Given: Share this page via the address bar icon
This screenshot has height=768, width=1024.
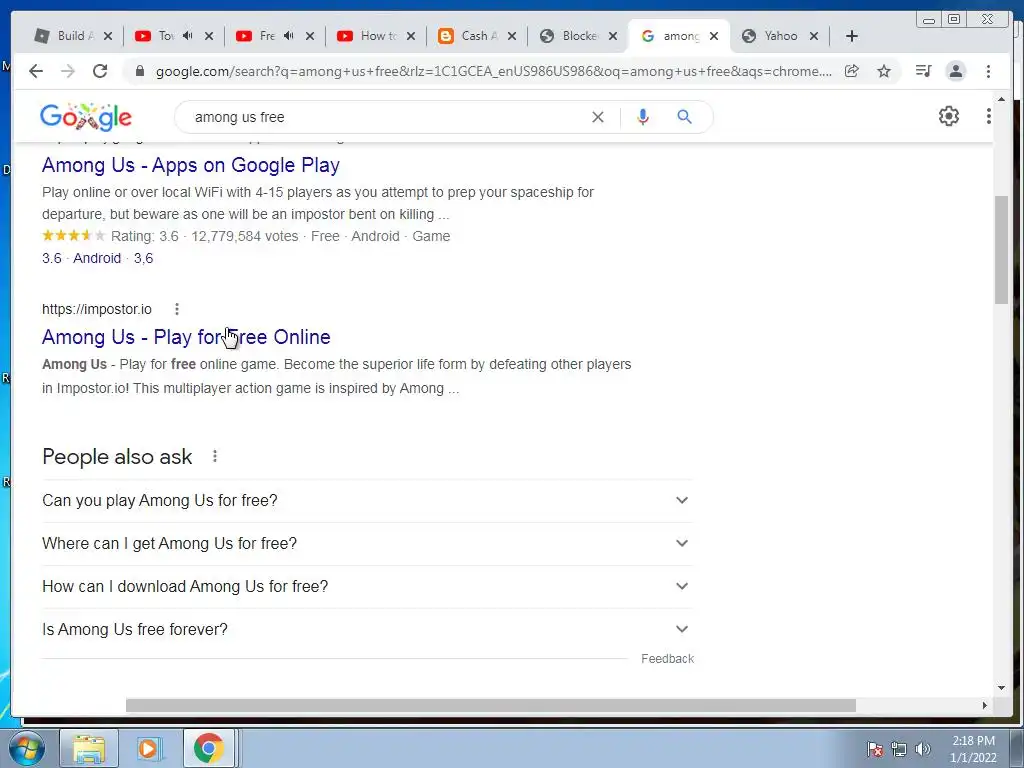Looking at the screenshot, I should click(x=852, y=71).
